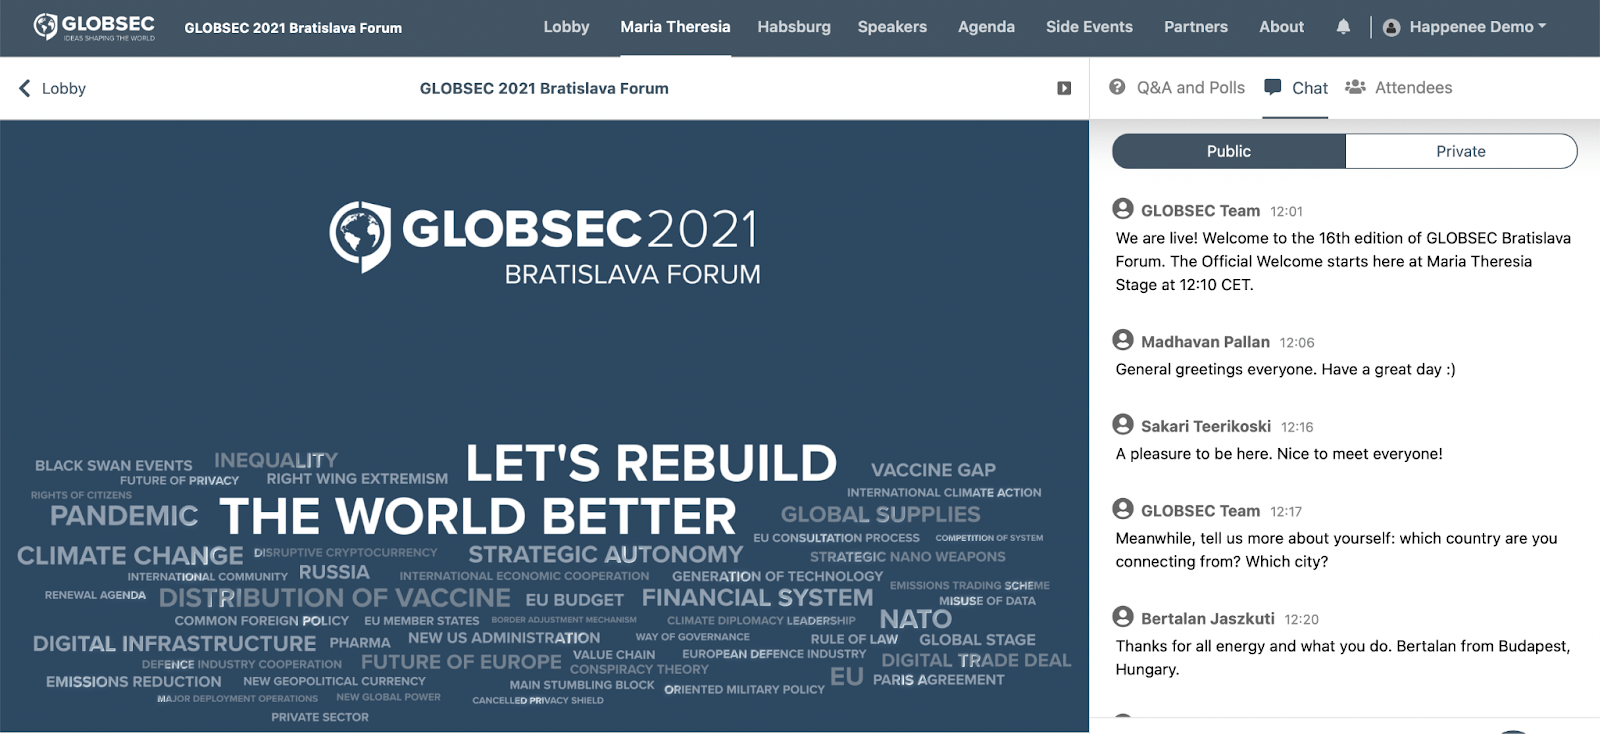Image resolution: width=1600 pixels, height=734 pixels.
Task: Click Bertalan Jaszkuti's avatar icon
Action: pyautogui.click(x=1123, y=617)
